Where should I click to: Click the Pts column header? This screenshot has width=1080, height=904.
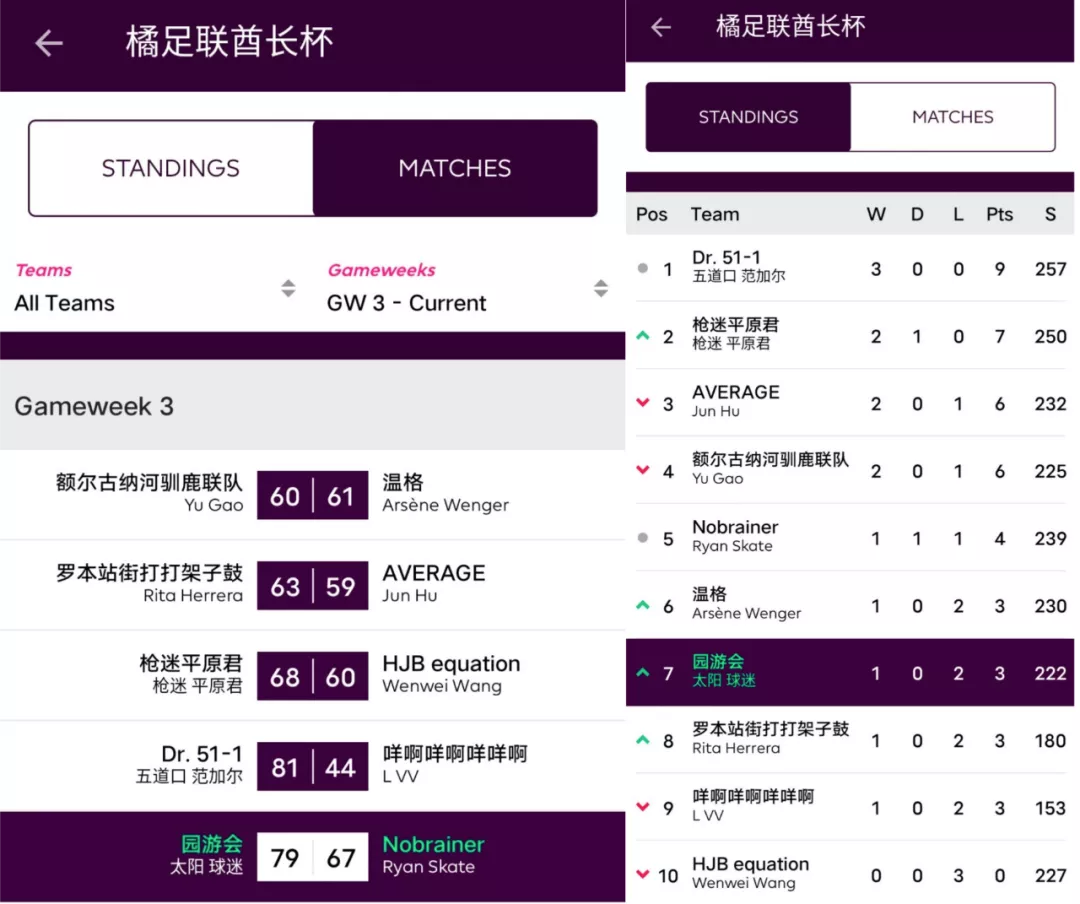click(x=999, y=214)
